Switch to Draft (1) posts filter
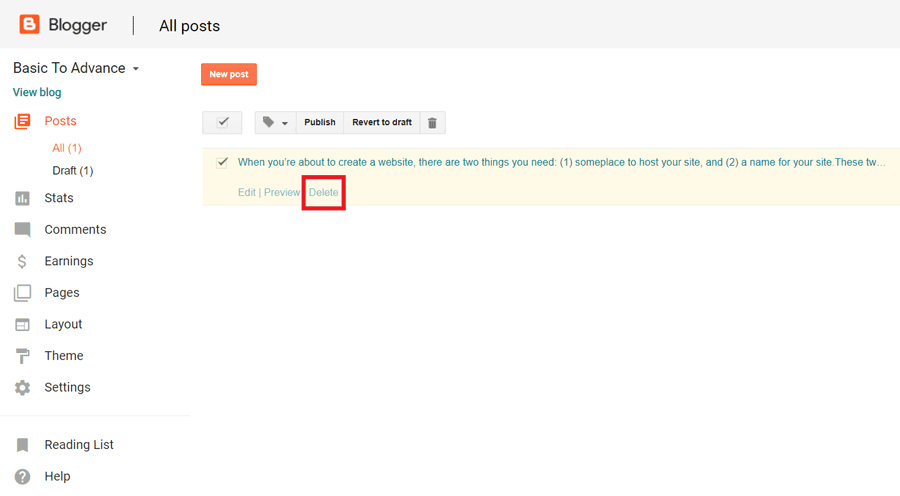Screen dimensions: 900x496 click(x=72, y=171)
